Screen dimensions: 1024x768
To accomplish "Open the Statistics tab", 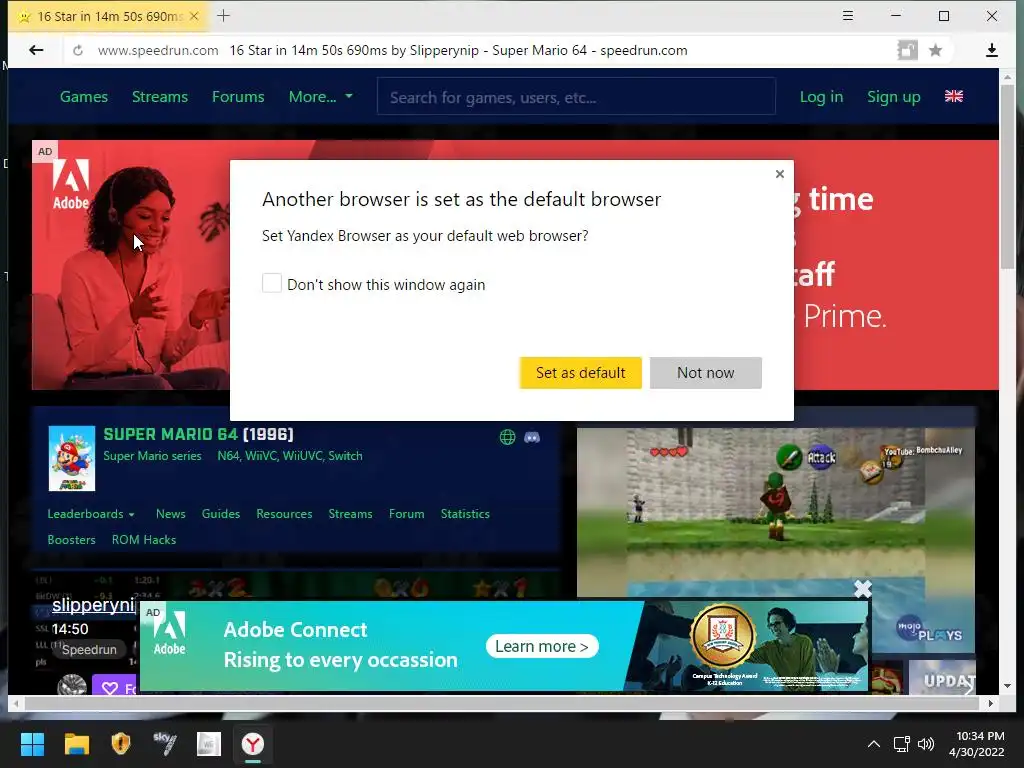I will 465,514.
